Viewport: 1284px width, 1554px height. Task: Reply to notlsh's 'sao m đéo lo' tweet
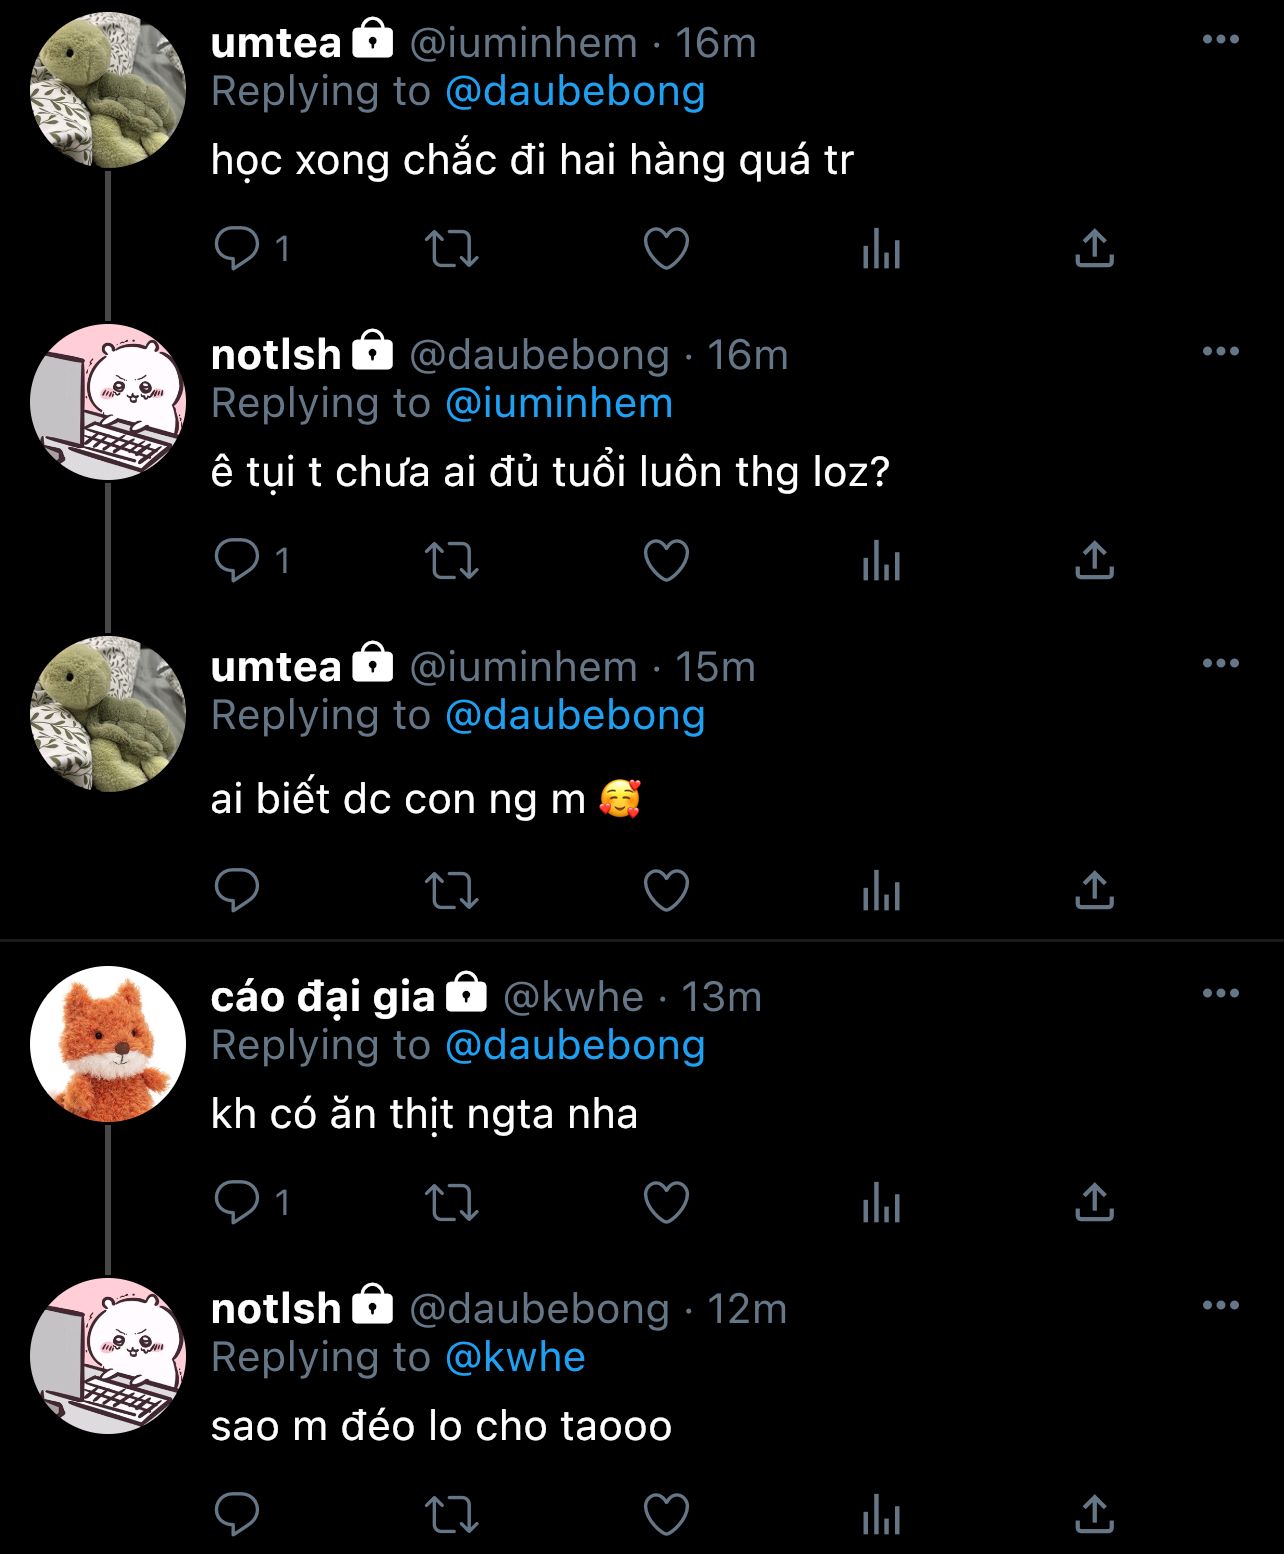click(237, 1515)
